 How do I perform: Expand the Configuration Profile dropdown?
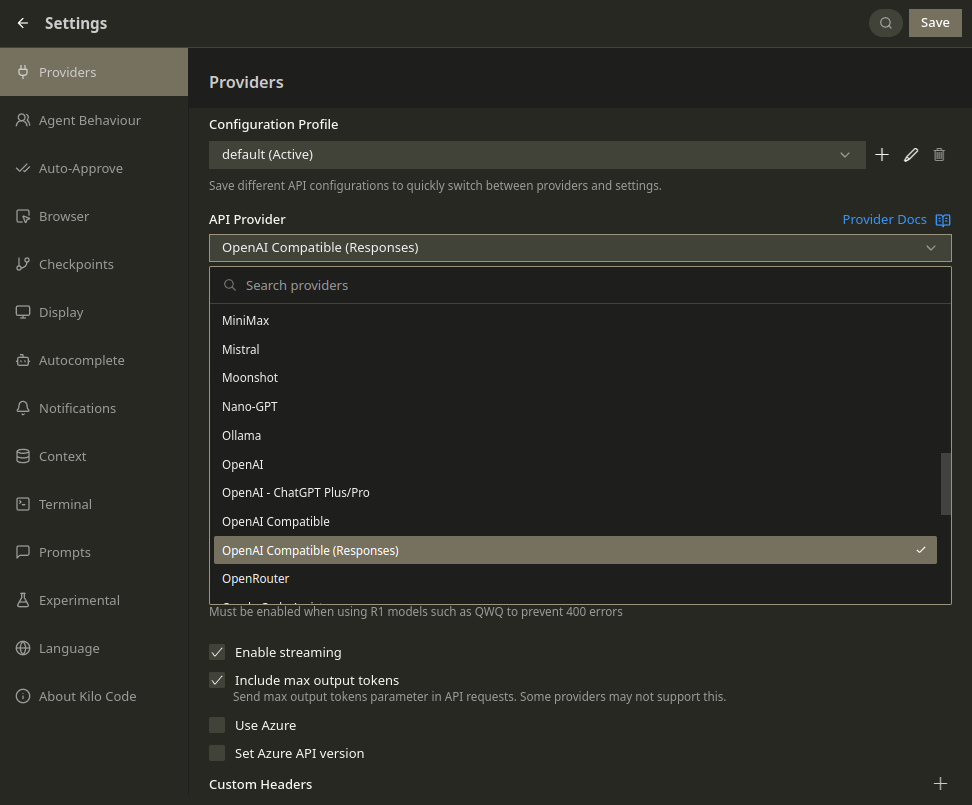click(x=537, y=155)
